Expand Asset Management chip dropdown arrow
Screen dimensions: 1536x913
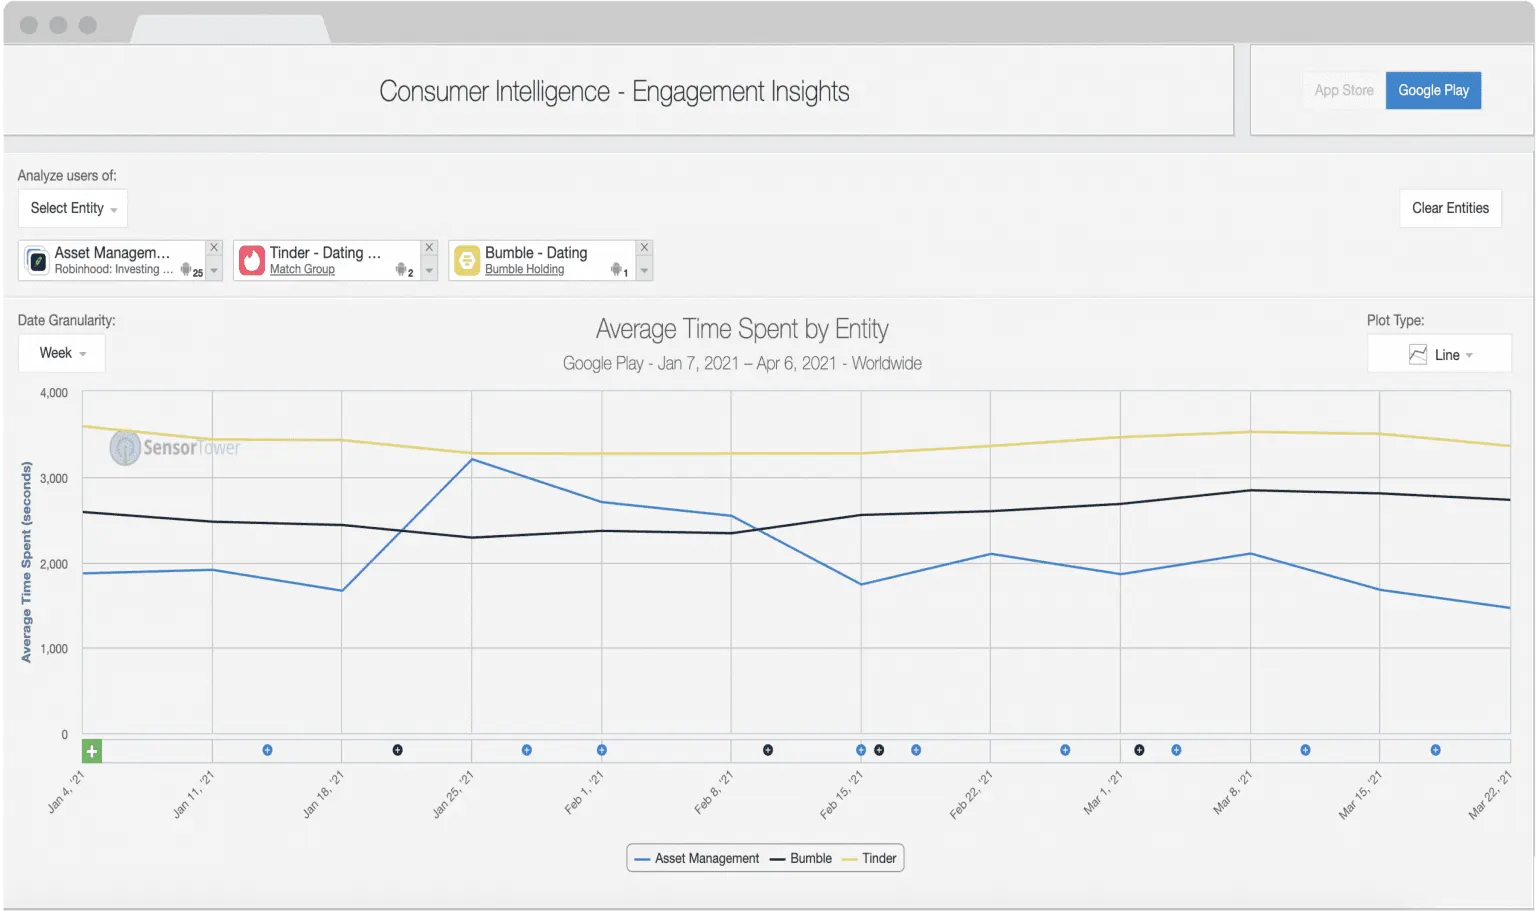[x=214, y=270]
